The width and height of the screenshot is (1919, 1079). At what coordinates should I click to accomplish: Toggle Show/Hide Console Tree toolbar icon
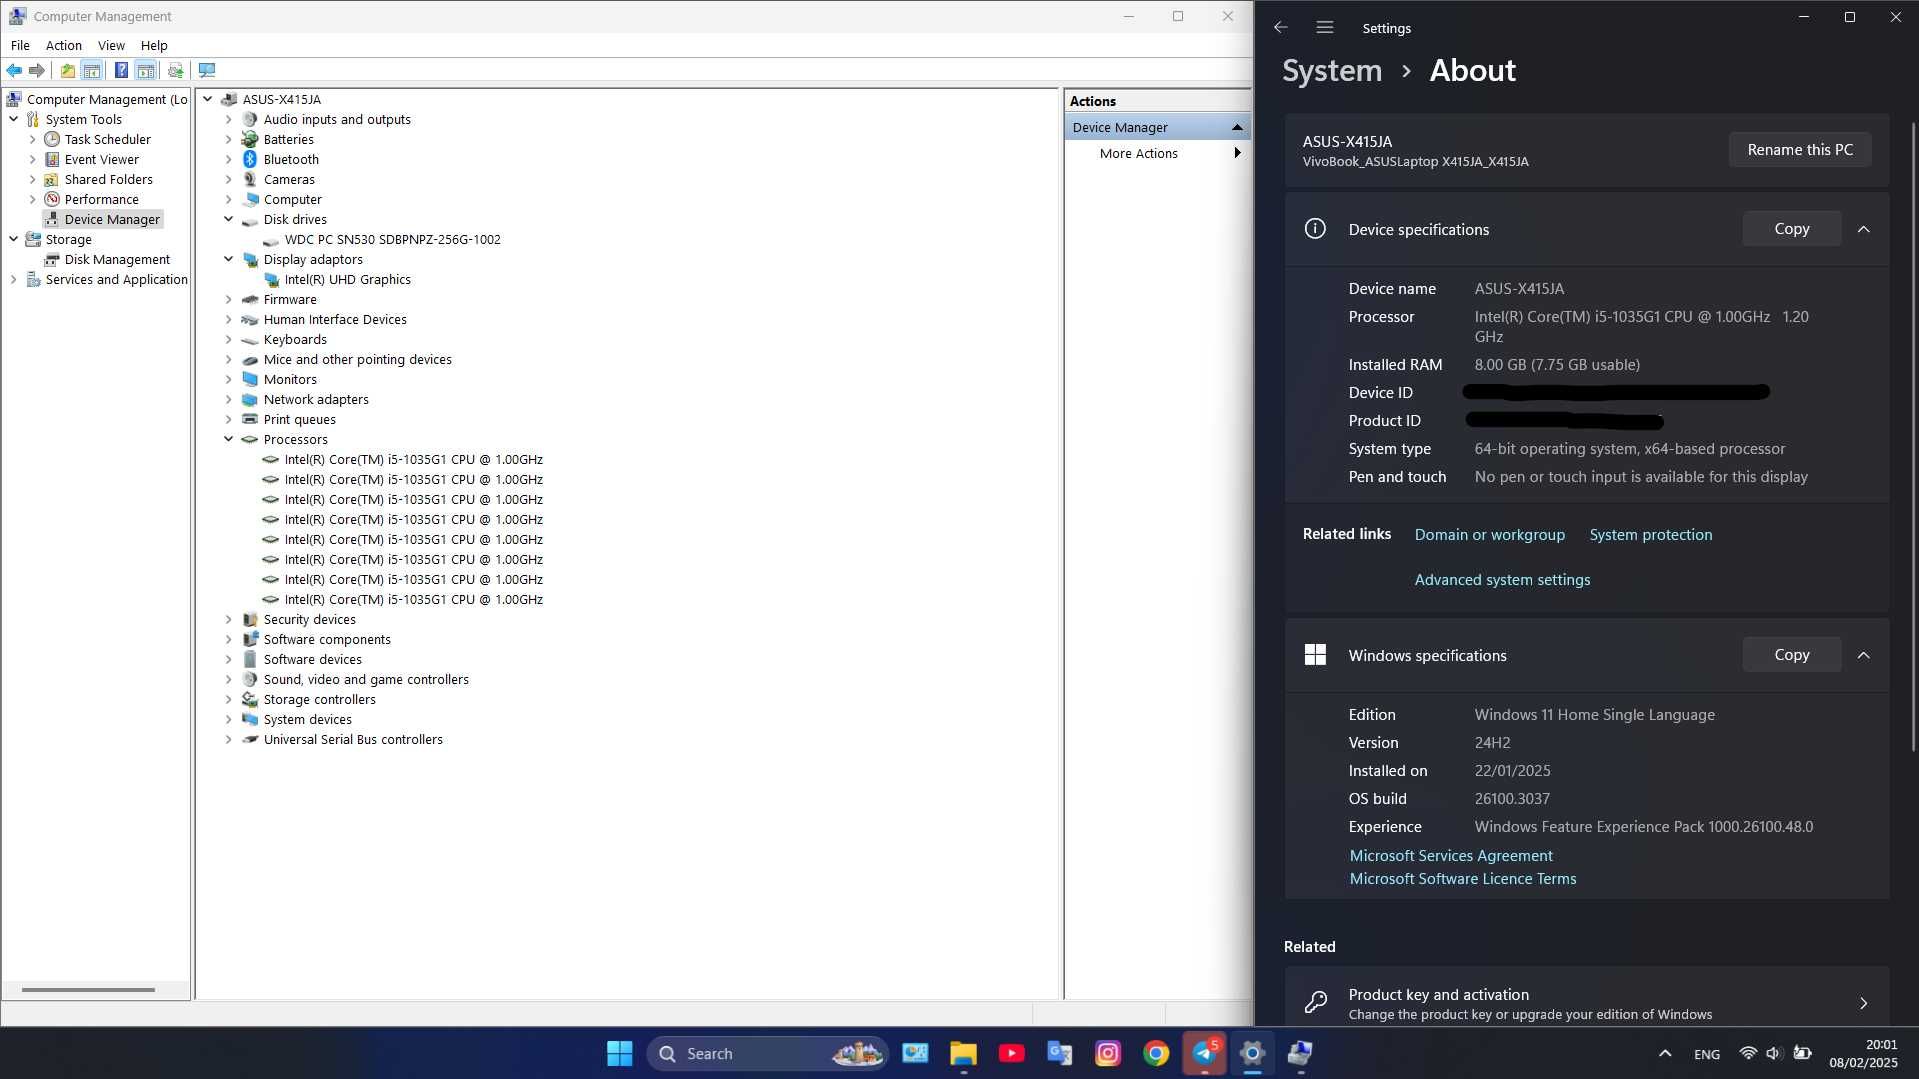(92, 70)
